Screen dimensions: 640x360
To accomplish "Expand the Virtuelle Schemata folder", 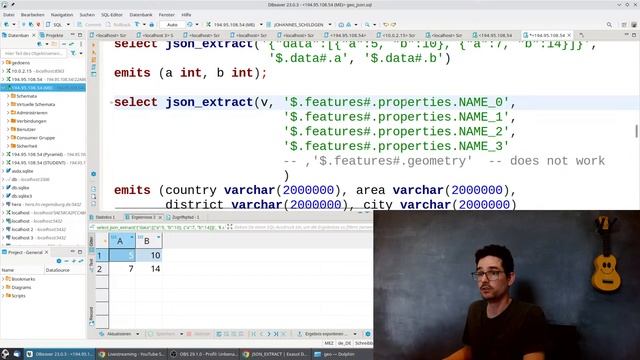I will pos(8,104).
